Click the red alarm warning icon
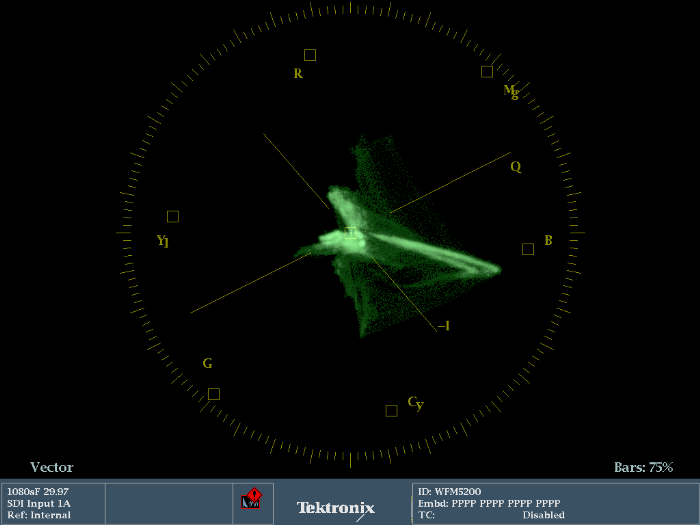Screen dimensions: 700x525 click(x=252, y=498)
